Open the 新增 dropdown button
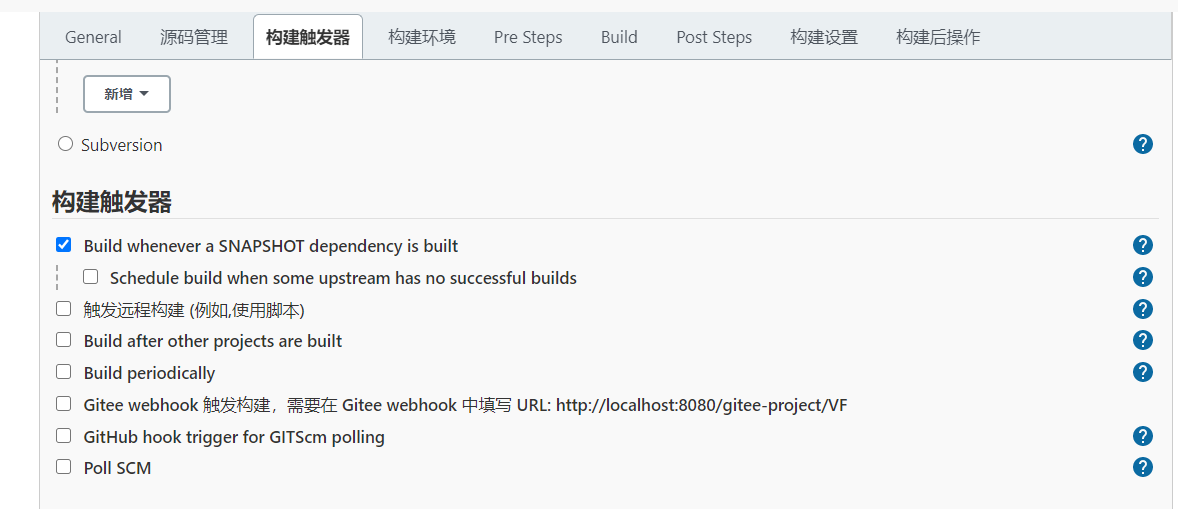The width and height of the screenshot is (1178, 509). pos(127,94)
